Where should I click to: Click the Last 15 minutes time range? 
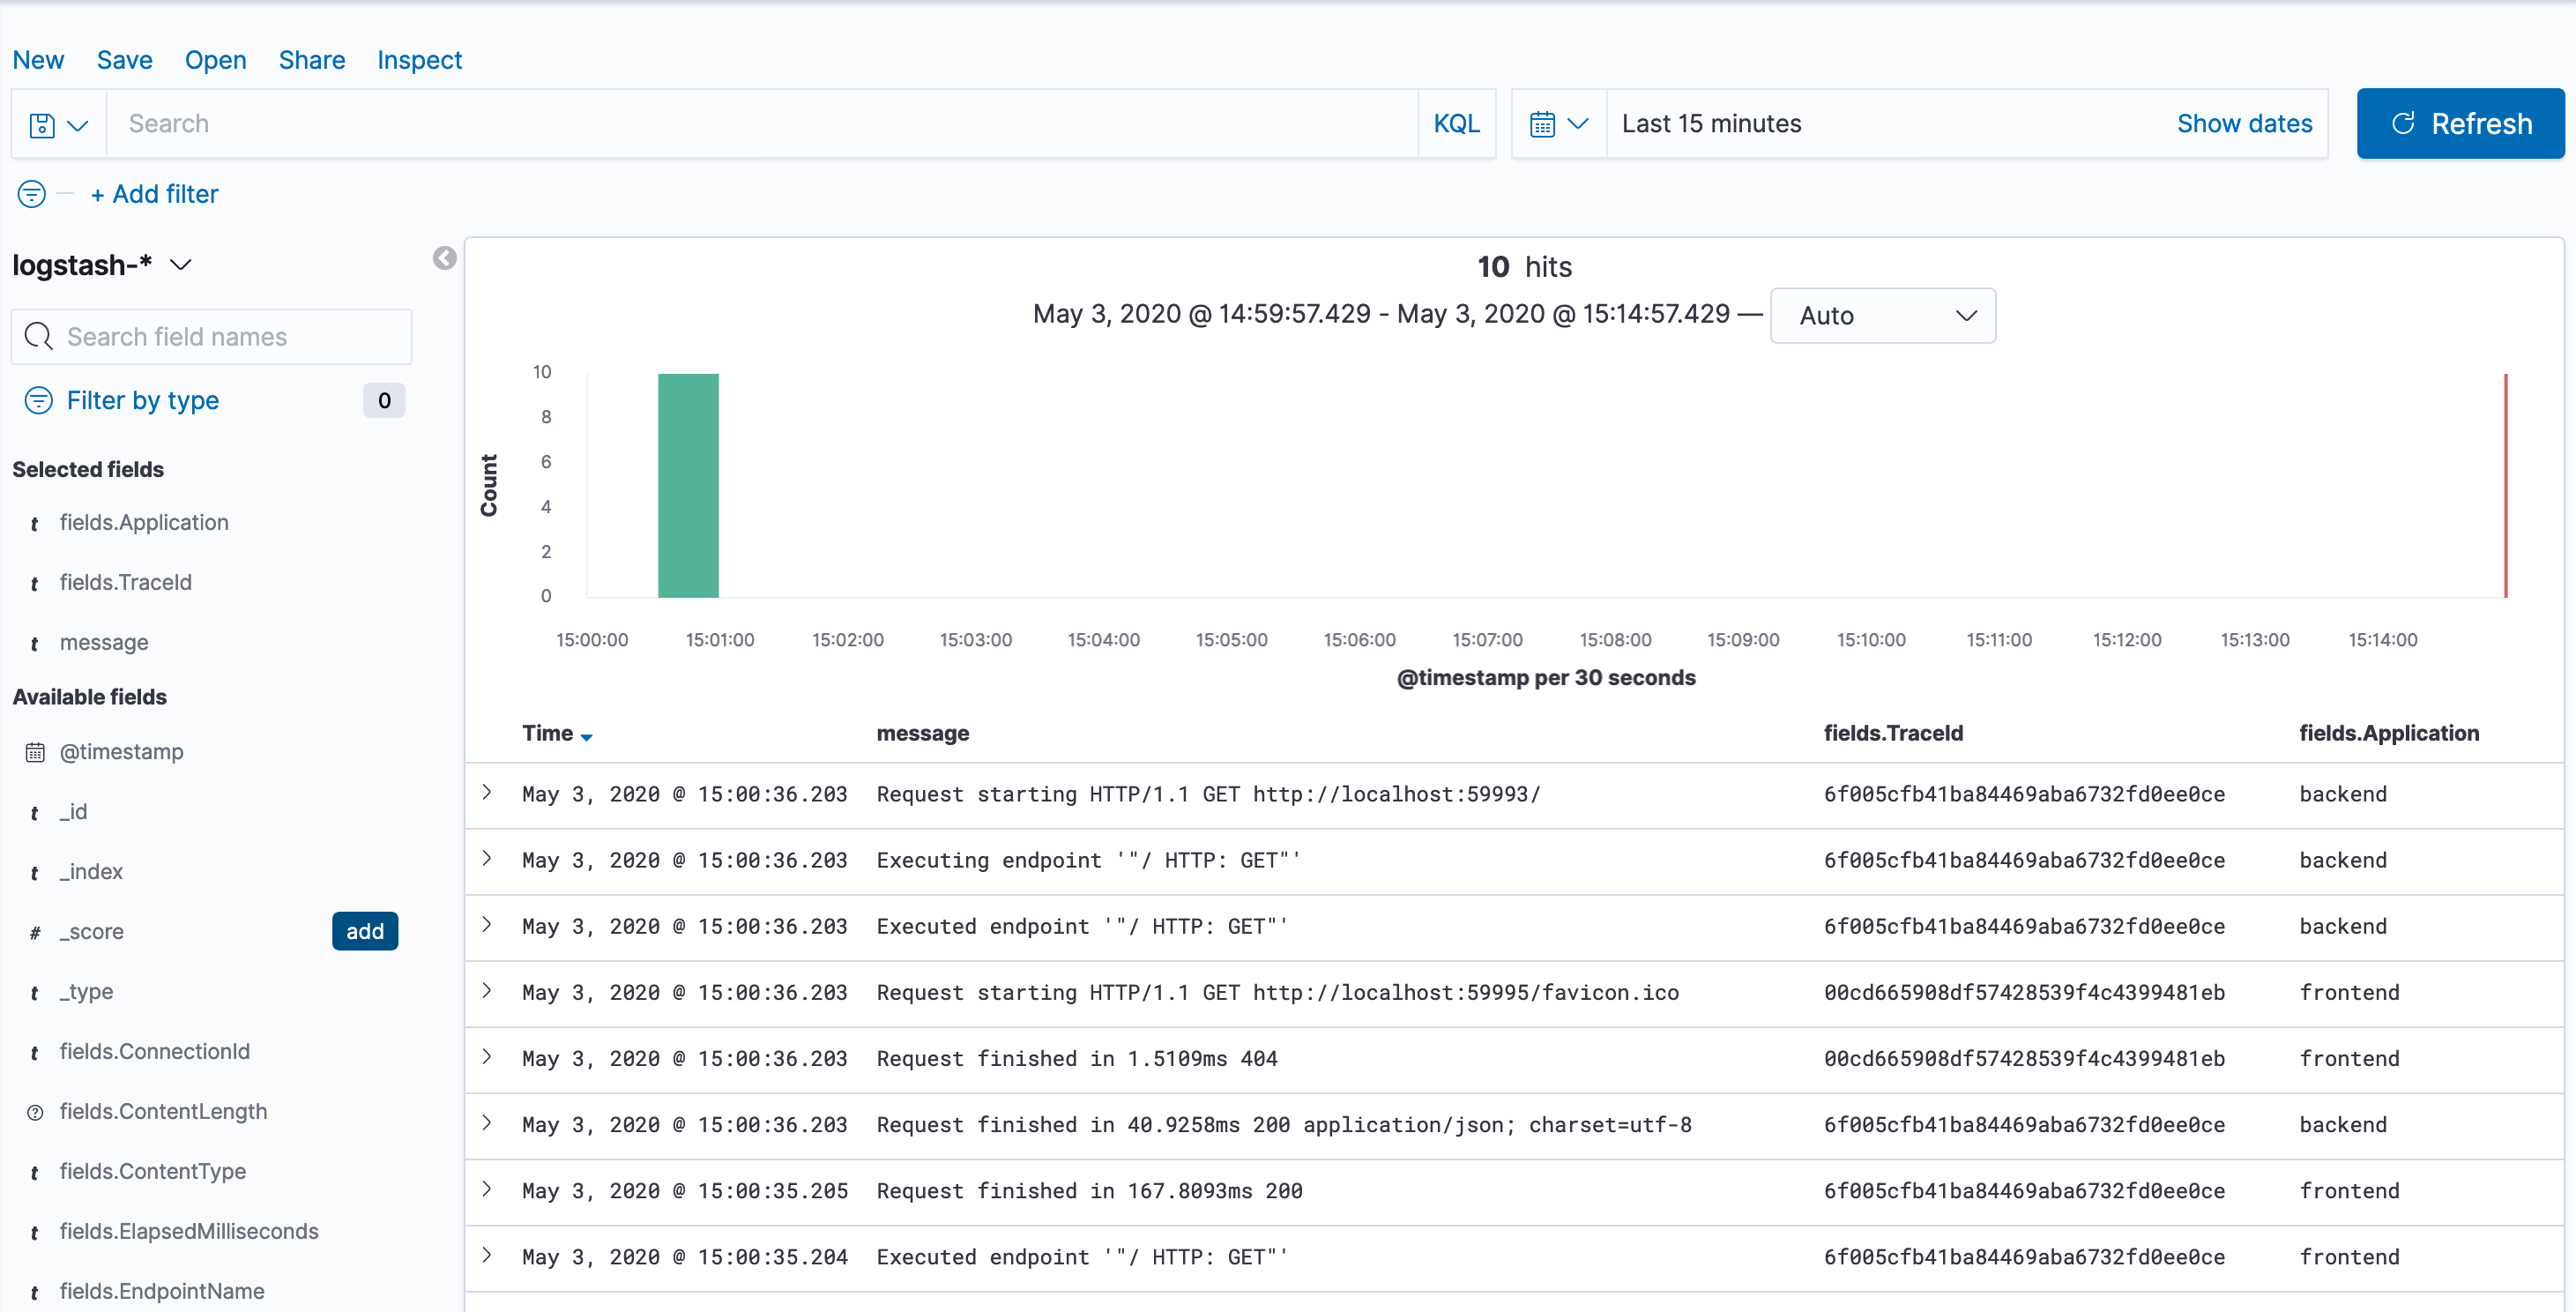click(1712, 124)
